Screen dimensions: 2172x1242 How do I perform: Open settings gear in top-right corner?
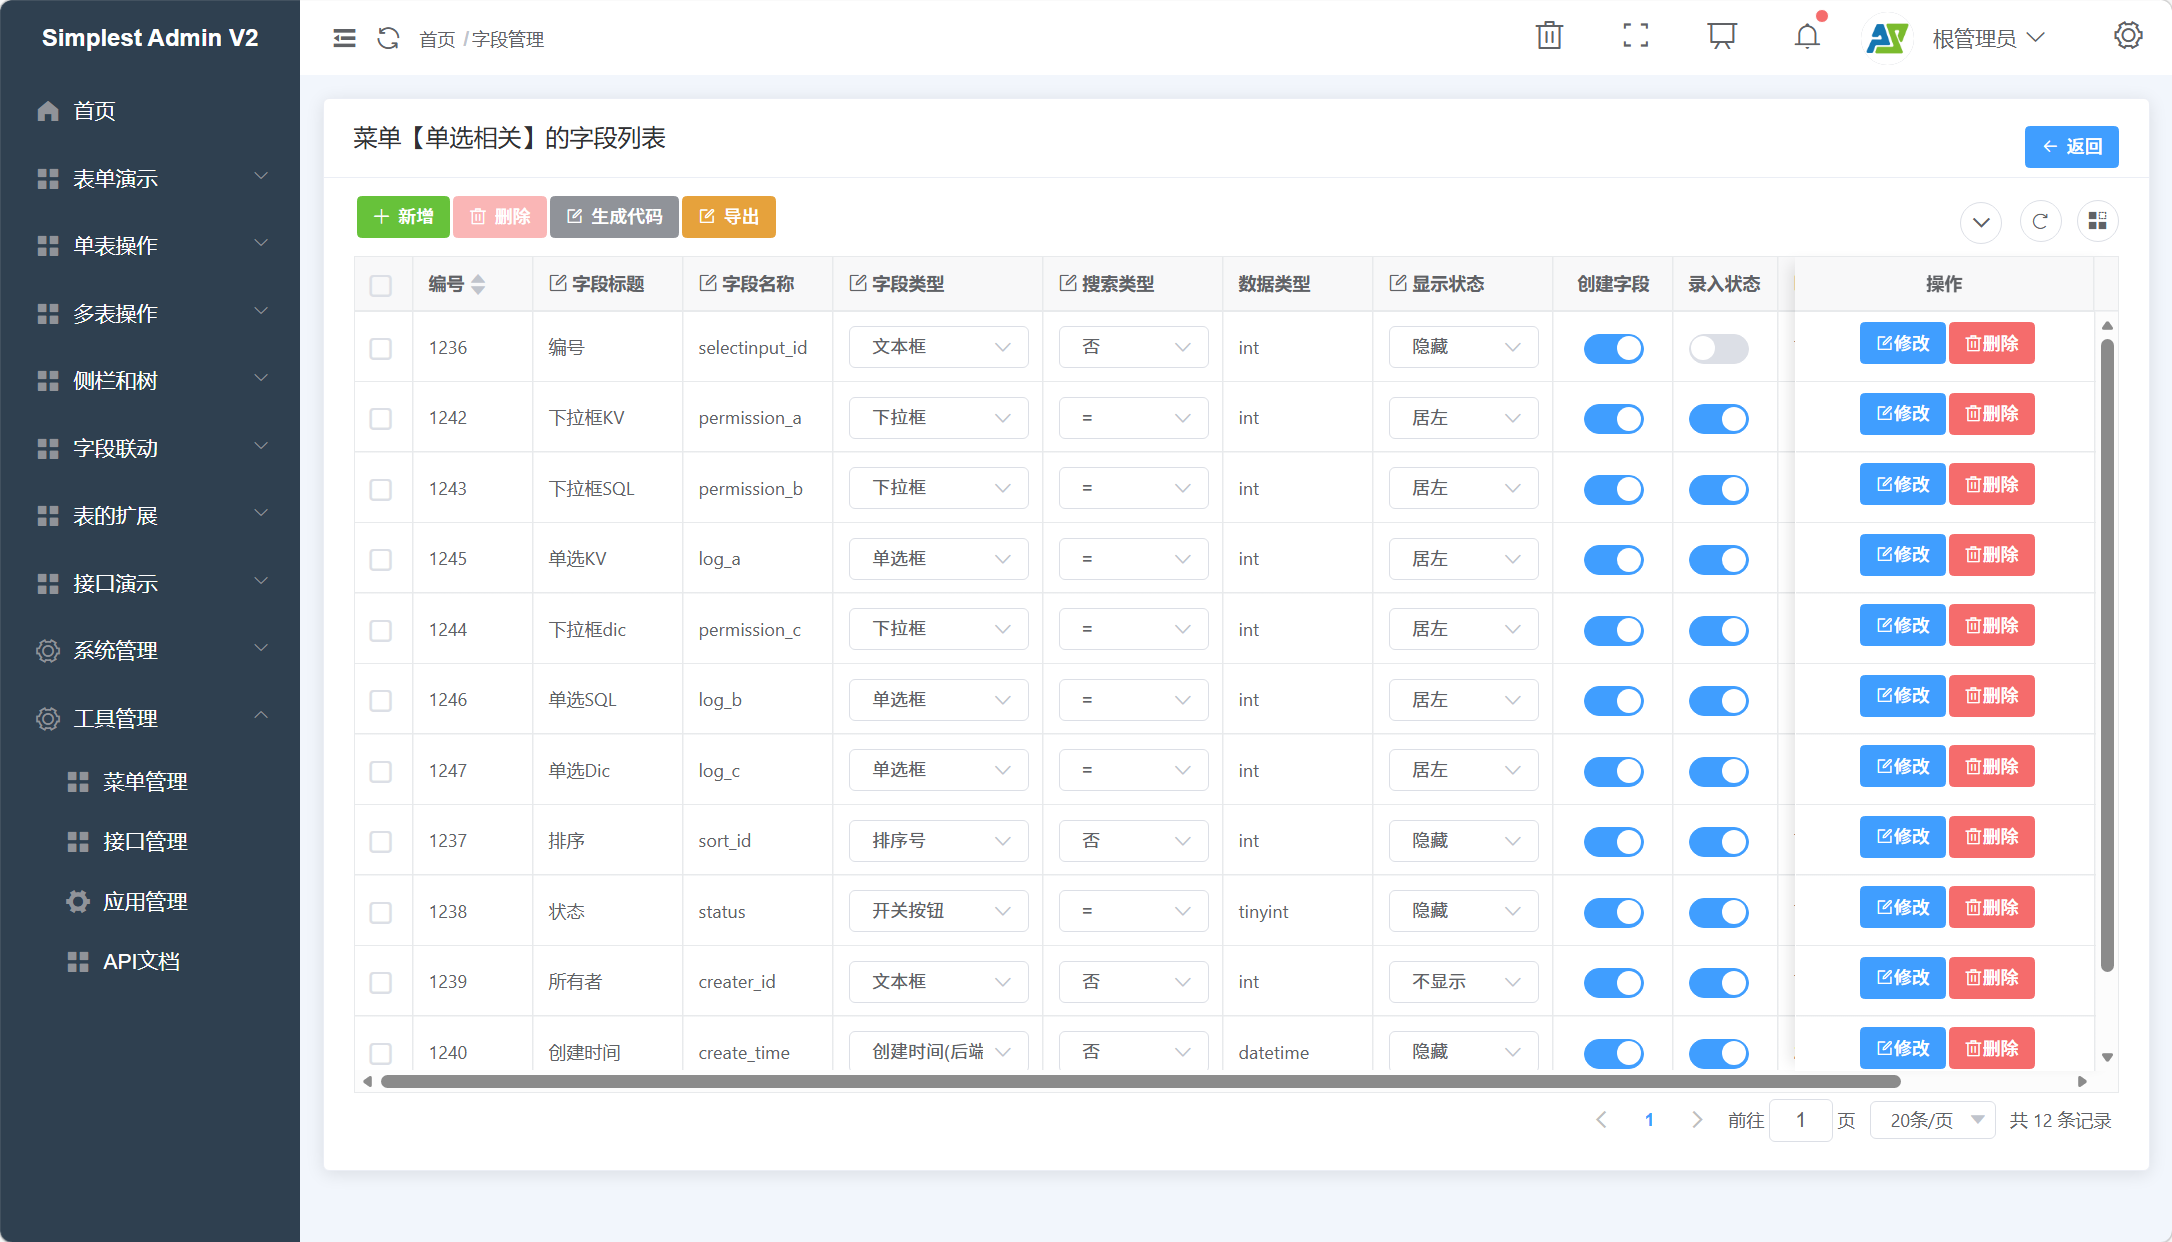tap(2128, 36)
